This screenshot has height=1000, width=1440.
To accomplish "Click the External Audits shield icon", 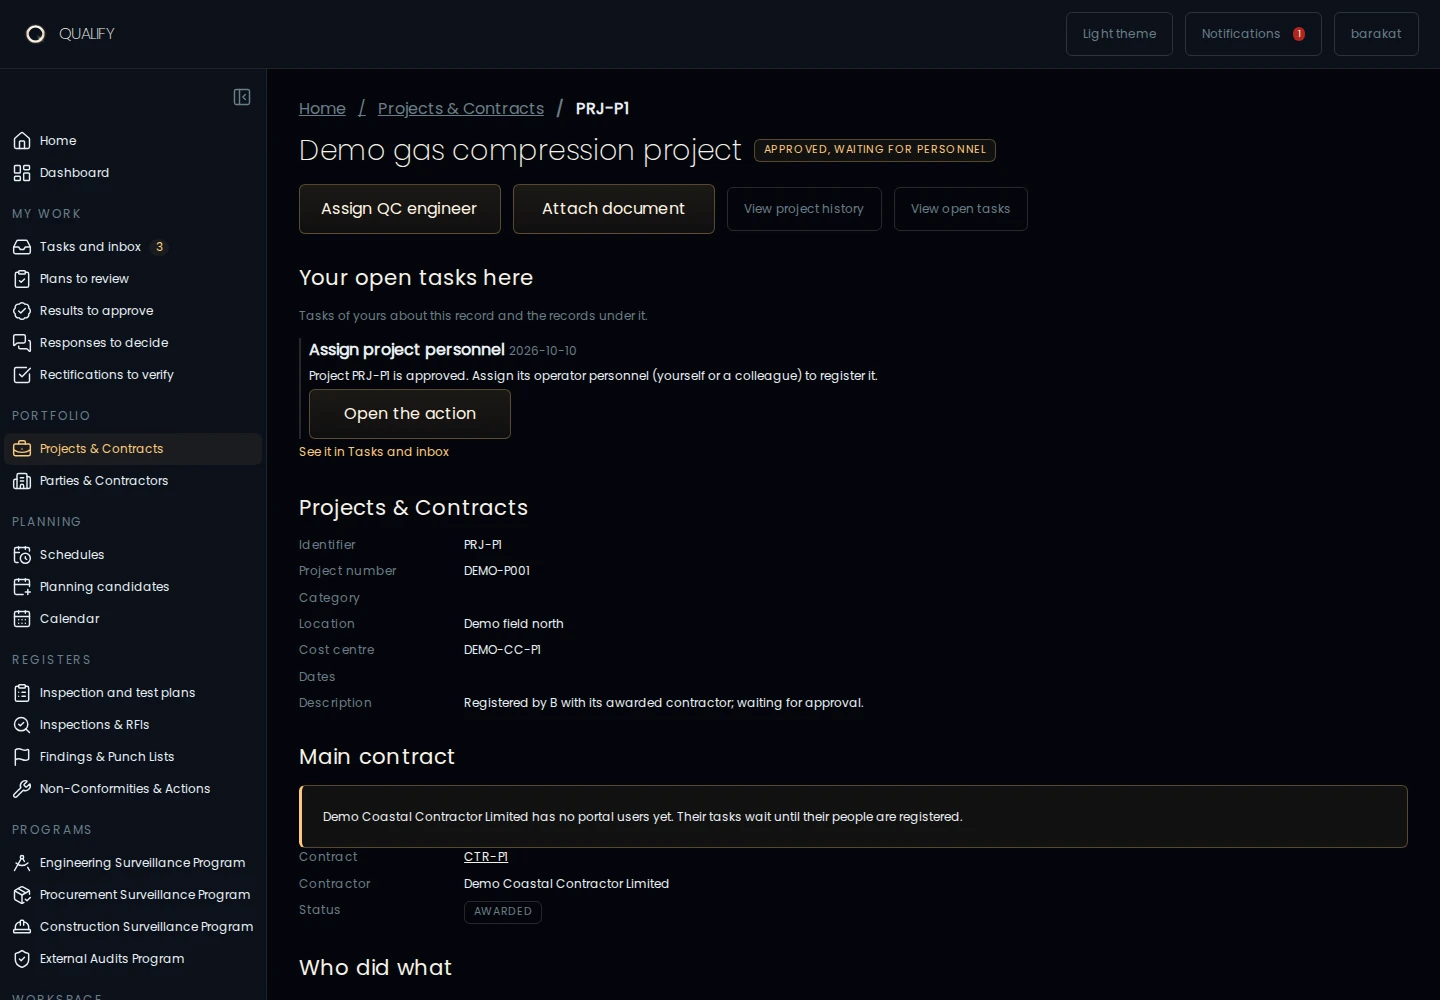I will pos(22,959).
